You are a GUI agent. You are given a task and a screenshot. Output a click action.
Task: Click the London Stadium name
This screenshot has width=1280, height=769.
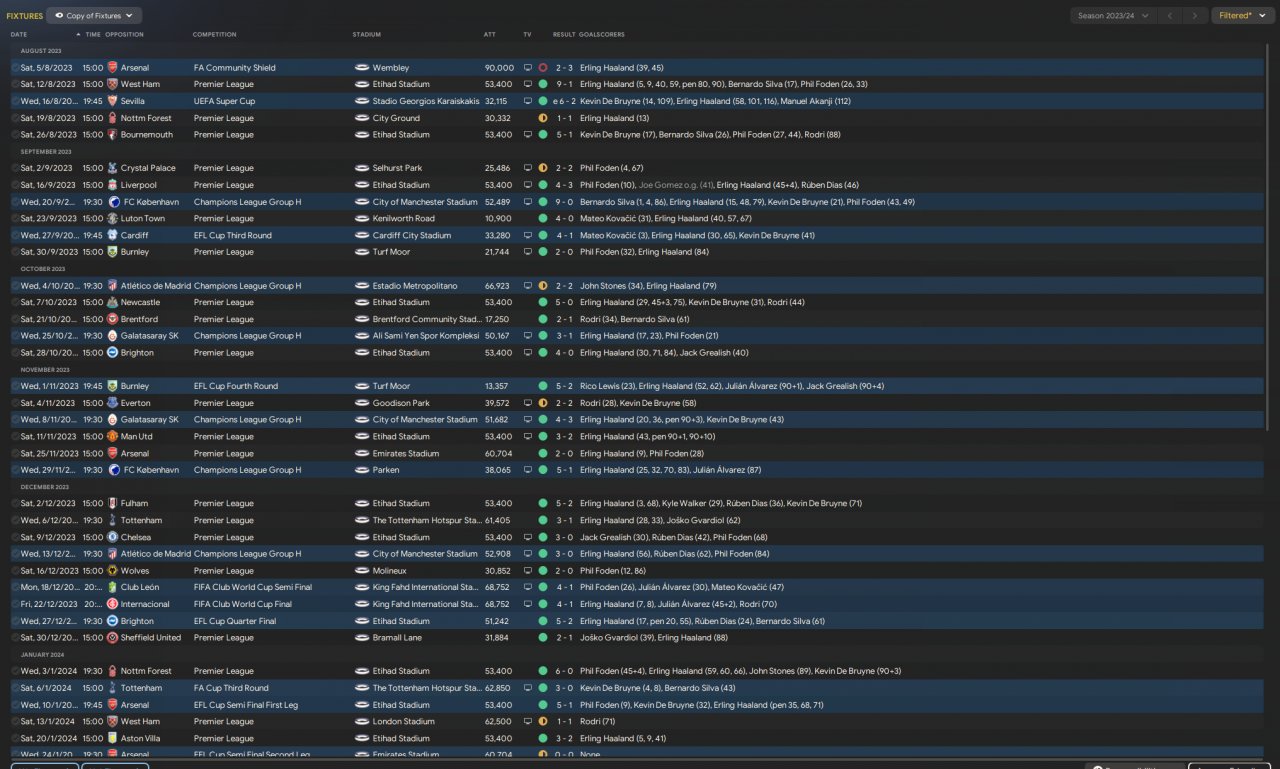coord(403,721)
